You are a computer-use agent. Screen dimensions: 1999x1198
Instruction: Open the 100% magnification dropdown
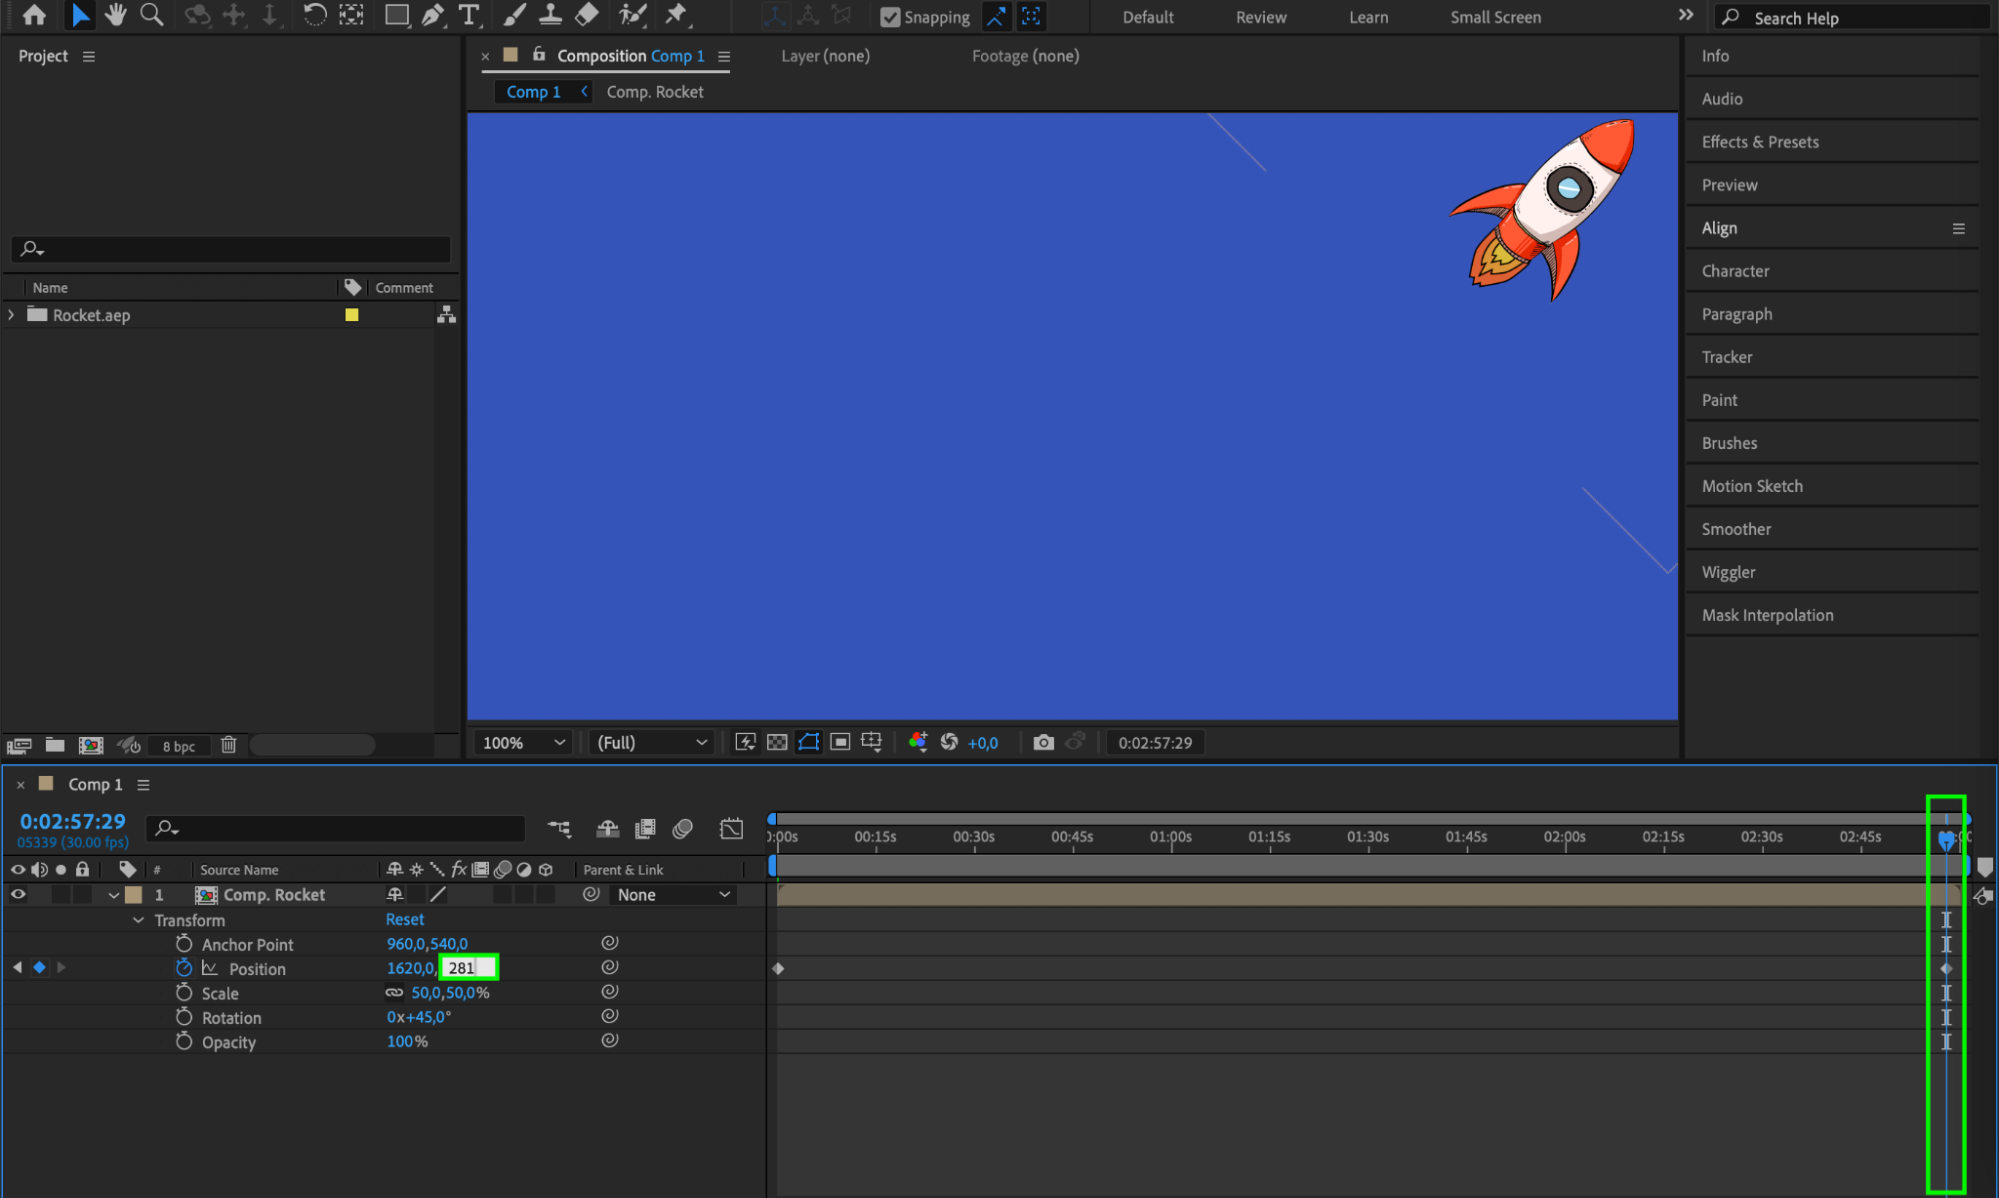(x=524, y=742)
